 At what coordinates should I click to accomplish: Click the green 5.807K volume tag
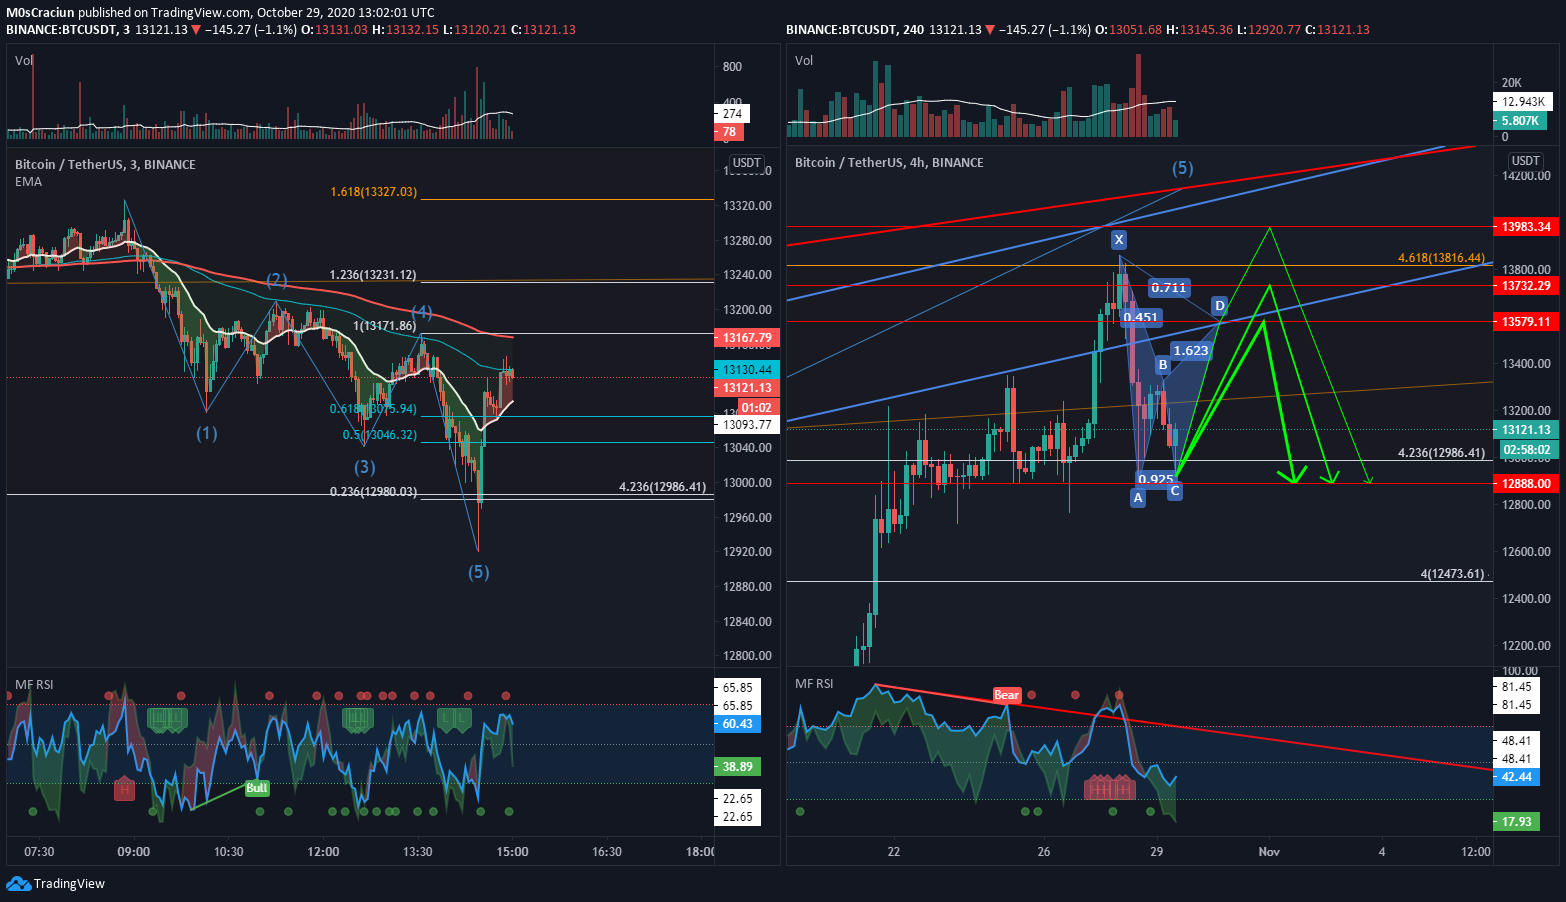[x=1520, y=121]
